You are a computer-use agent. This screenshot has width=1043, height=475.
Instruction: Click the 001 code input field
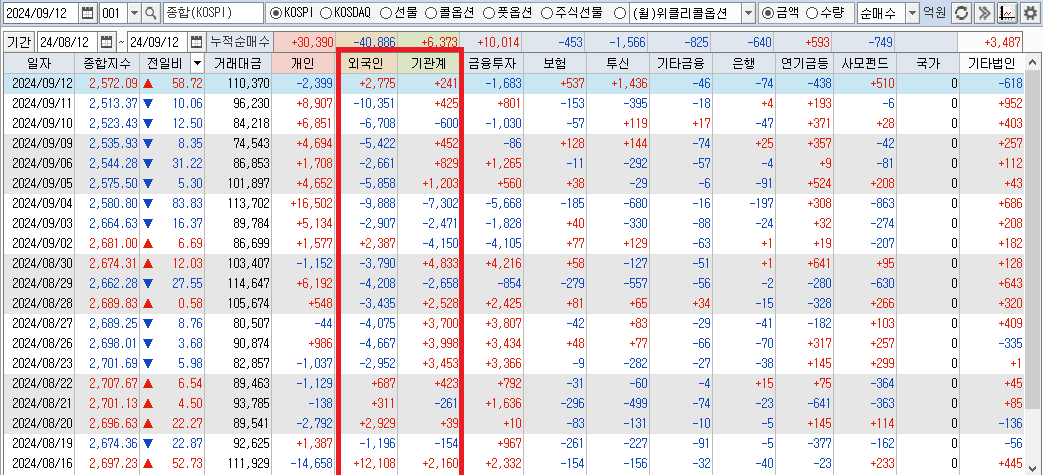(112, 13)
